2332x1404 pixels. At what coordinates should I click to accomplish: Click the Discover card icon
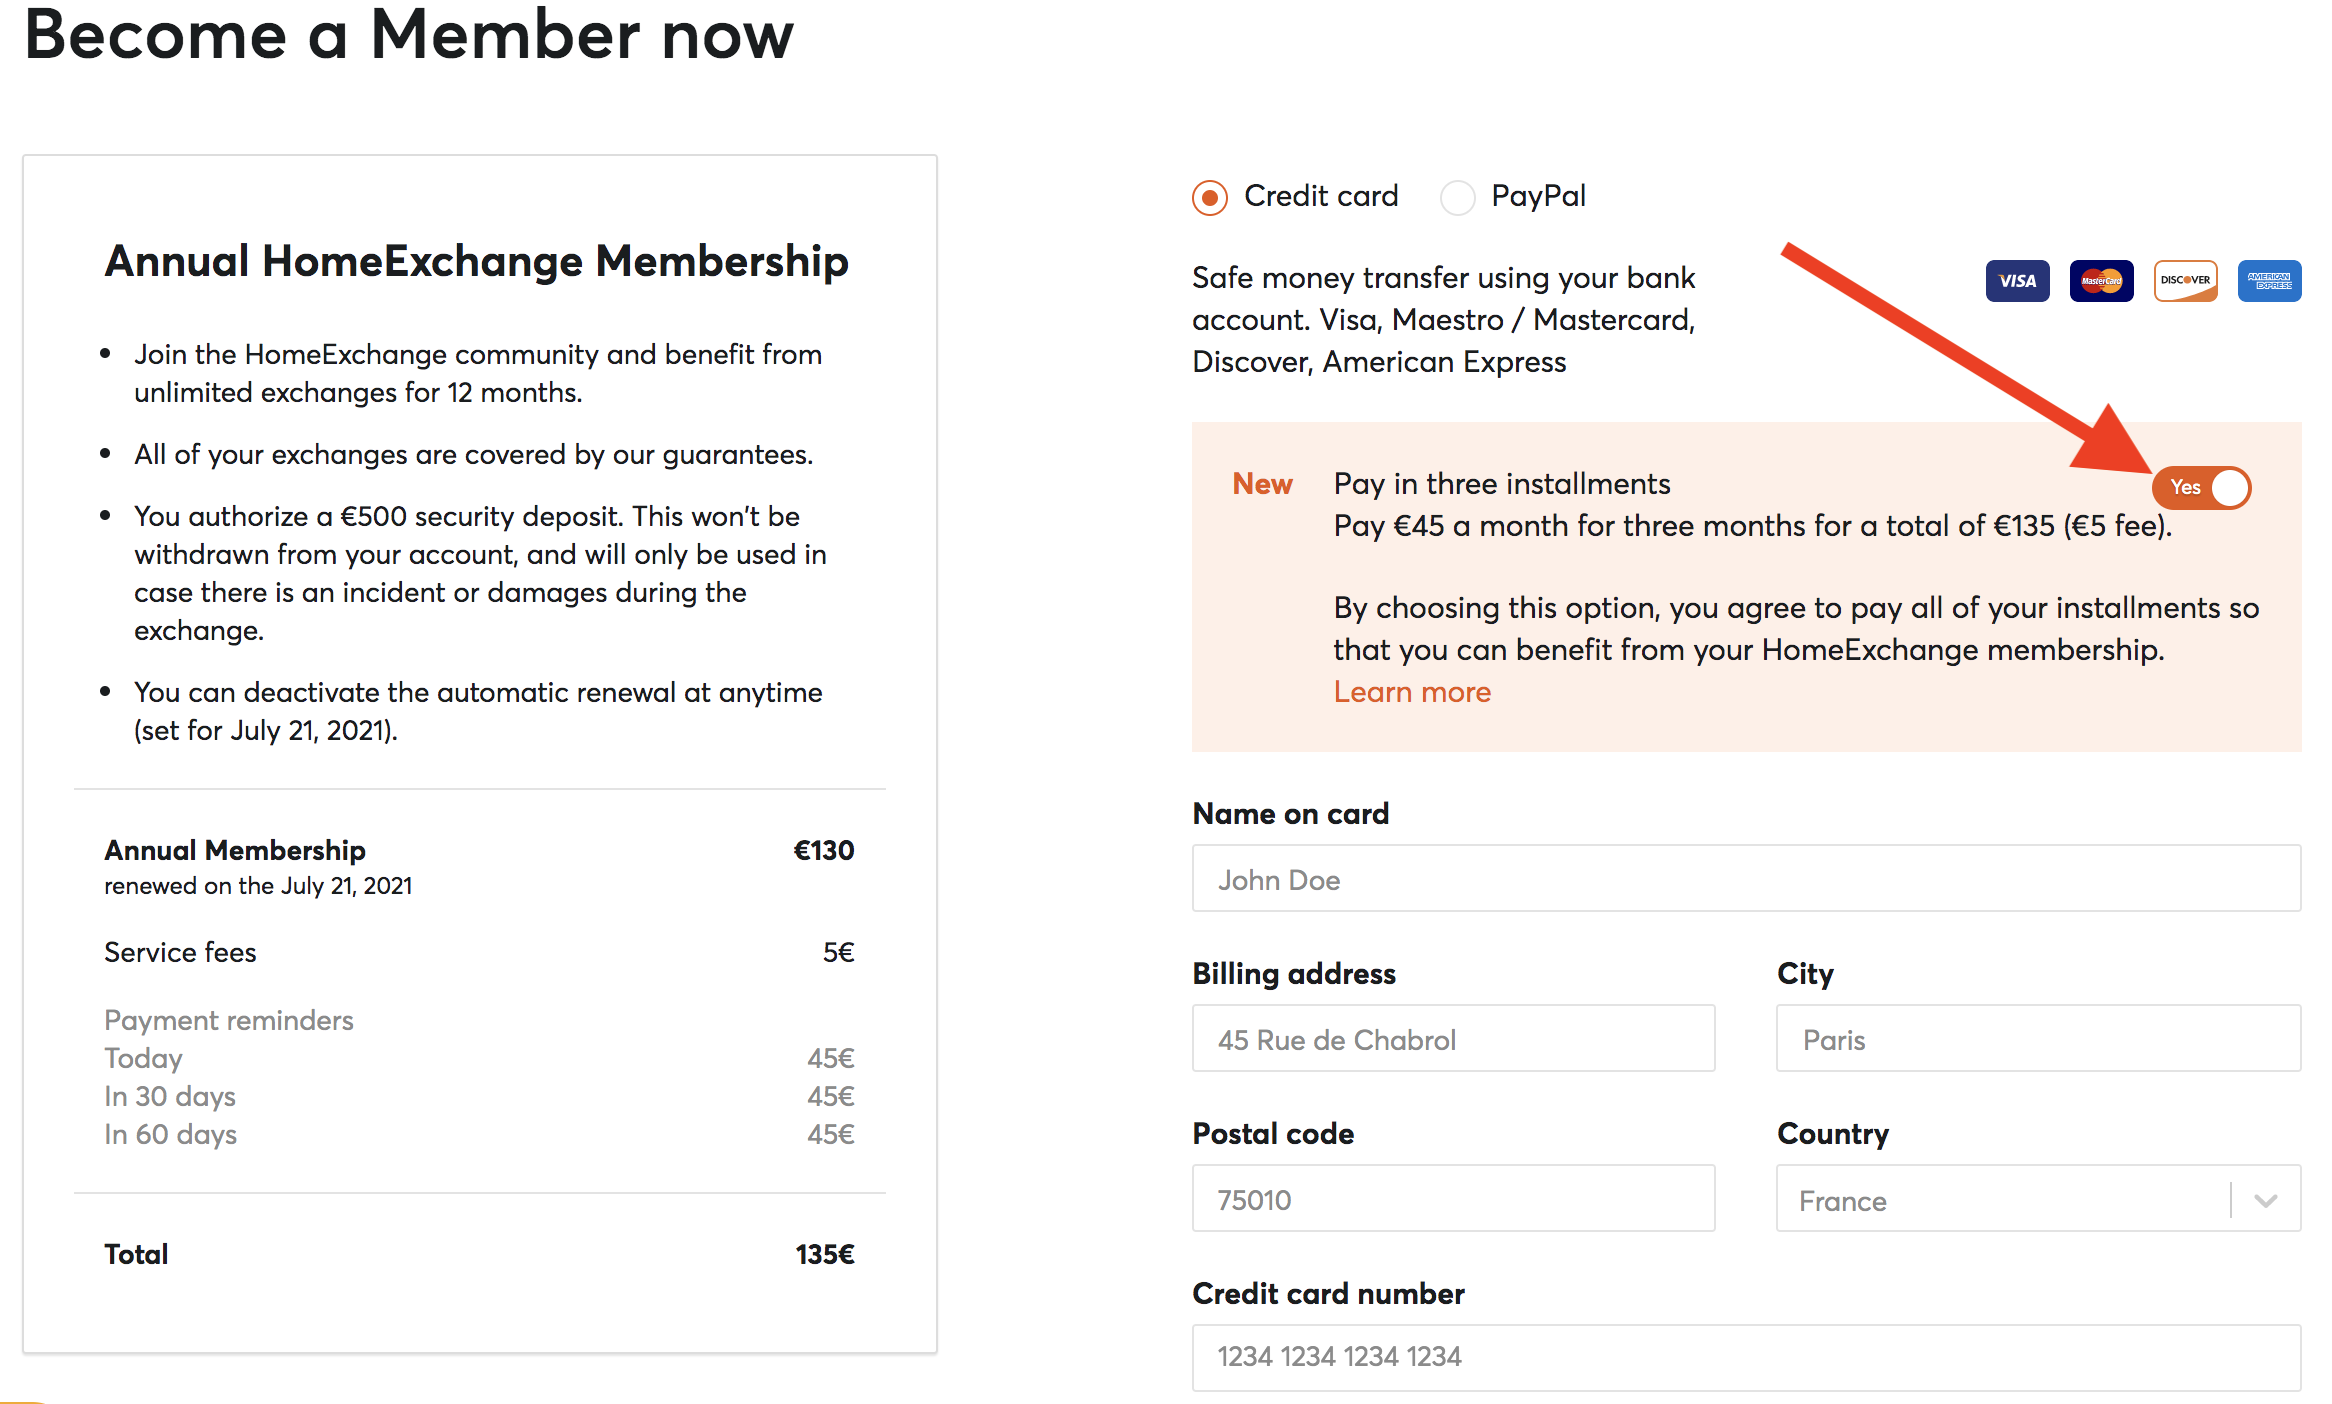click(x=2185, y=281)
